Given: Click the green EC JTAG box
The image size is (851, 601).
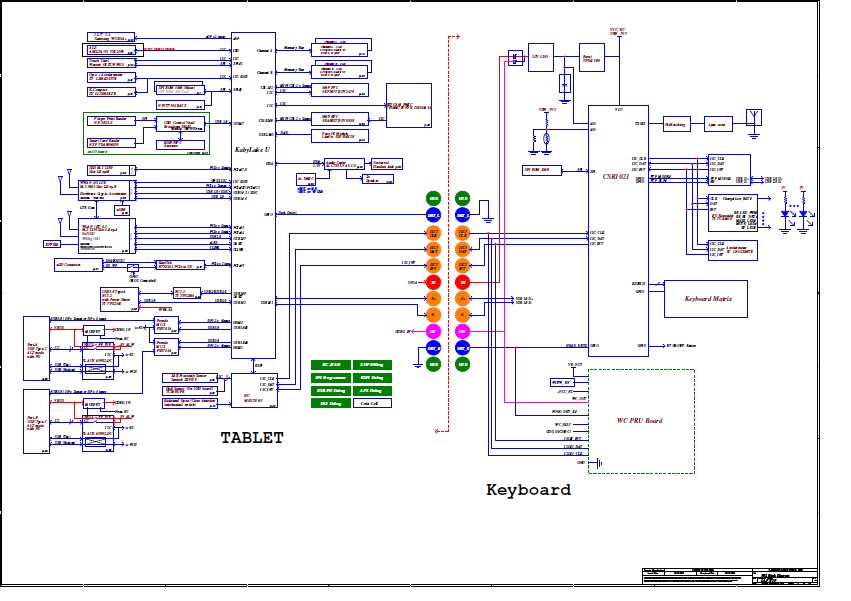Looking at the screenshot, I should pos(331,365).
